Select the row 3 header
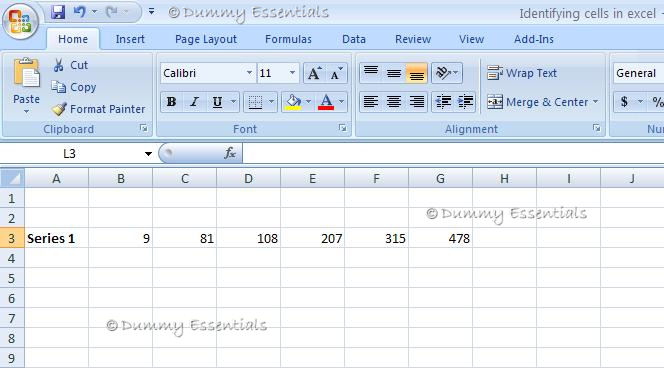This screenshot has height=368, width=664. point(12,238)
